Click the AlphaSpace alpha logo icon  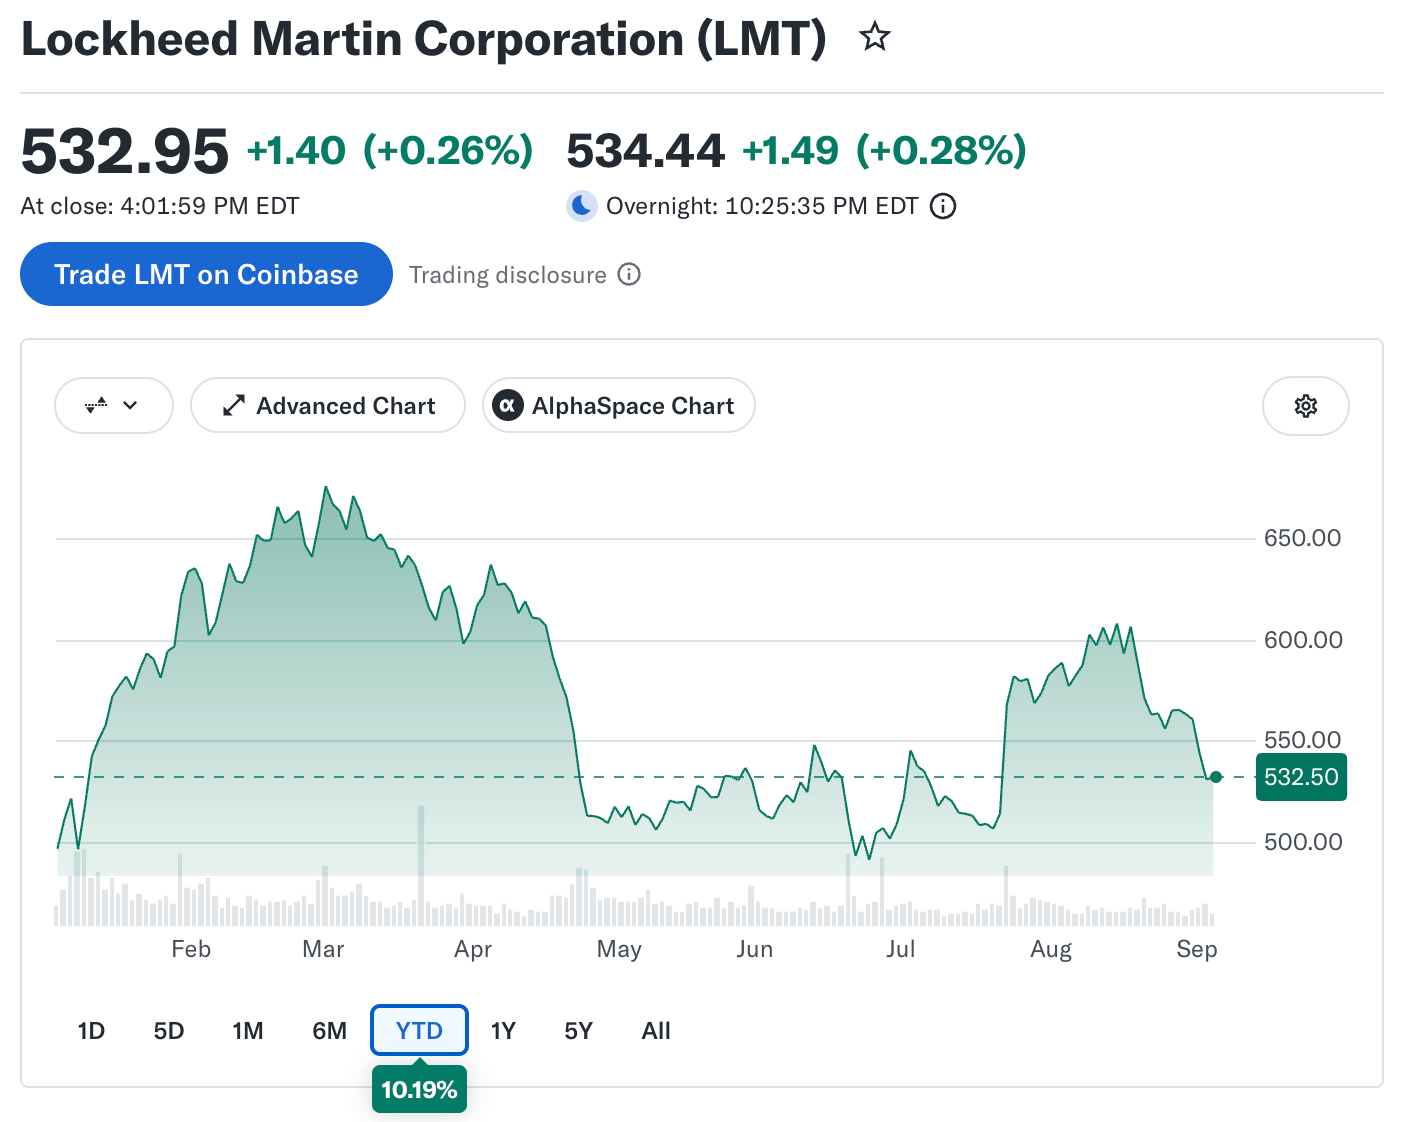508,405
